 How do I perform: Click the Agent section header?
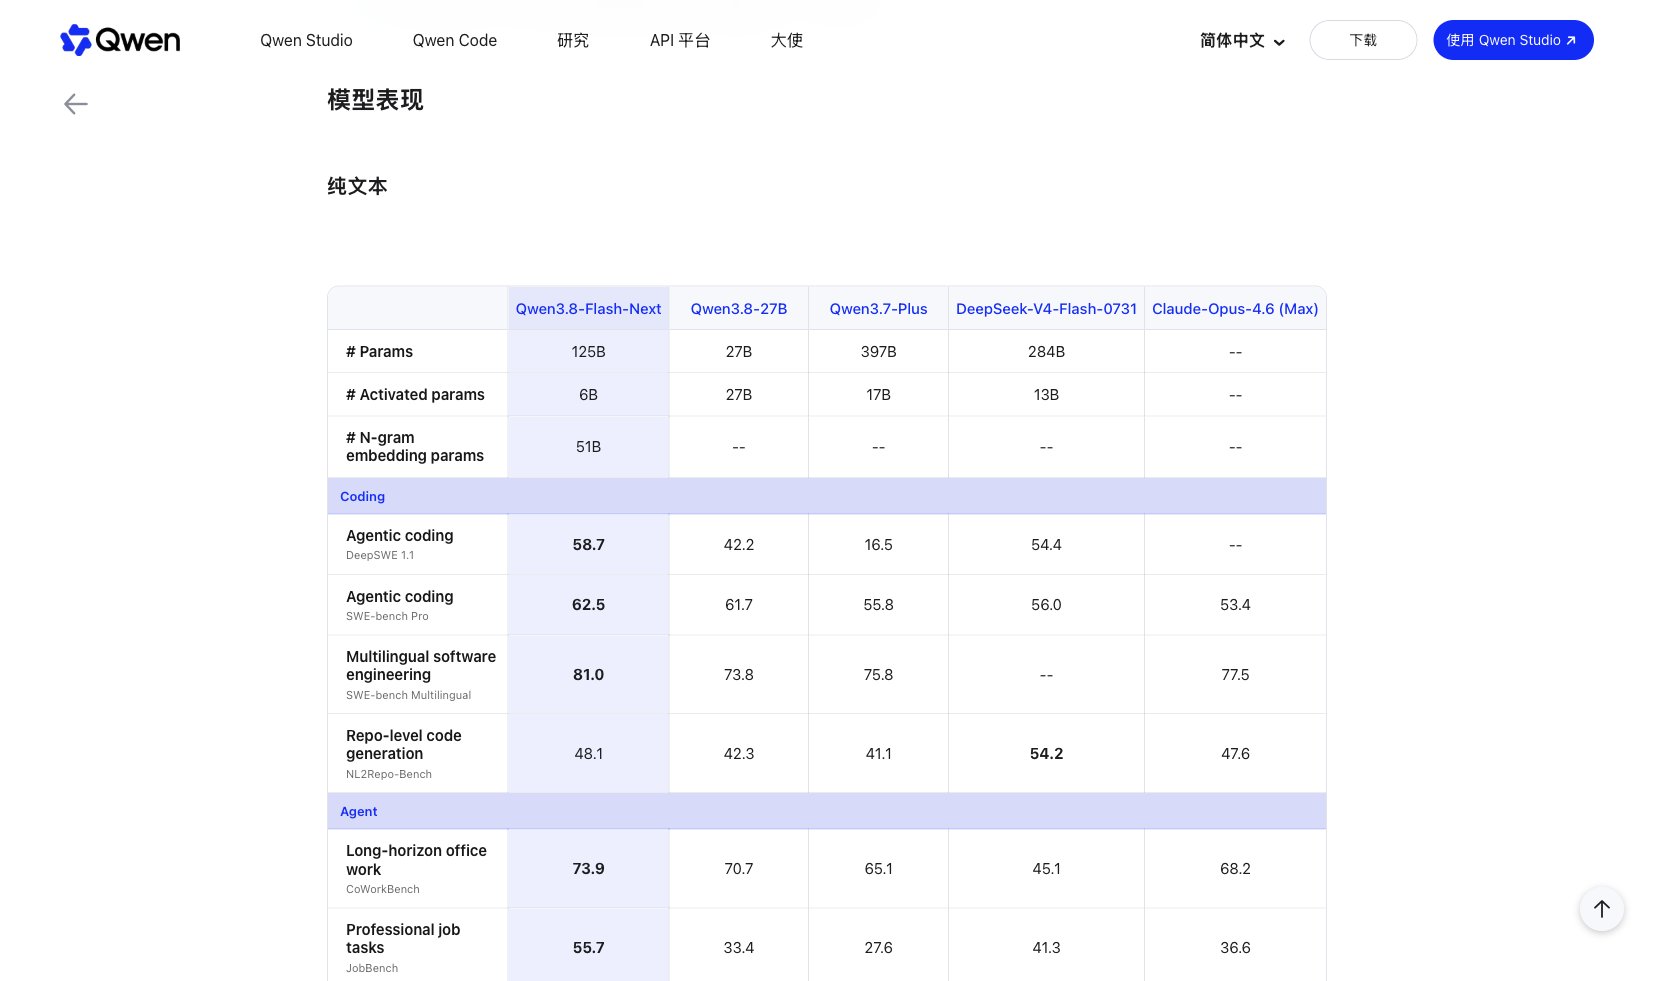358,811
